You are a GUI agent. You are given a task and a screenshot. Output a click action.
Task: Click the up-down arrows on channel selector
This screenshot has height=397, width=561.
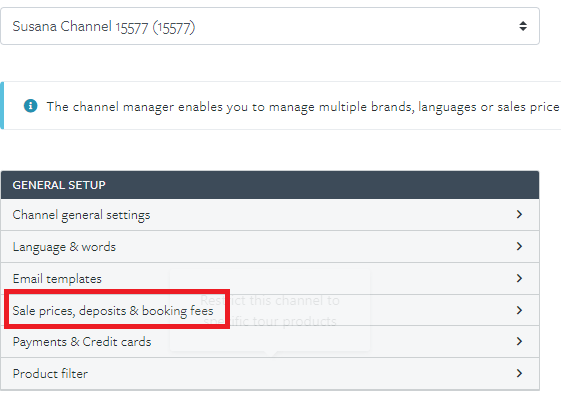(x=523, y=26)
